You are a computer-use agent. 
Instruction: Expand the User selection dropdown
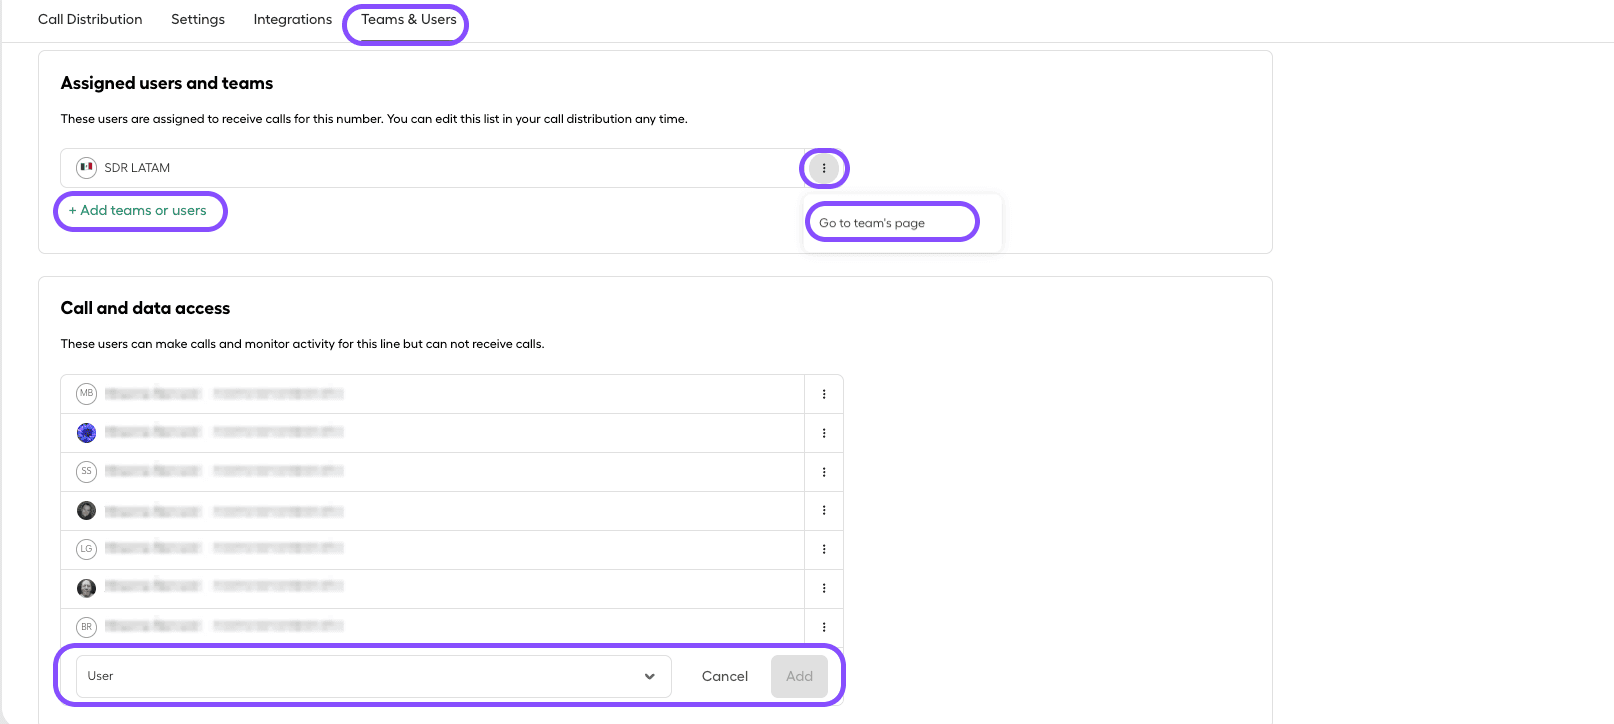coord(370,676)
